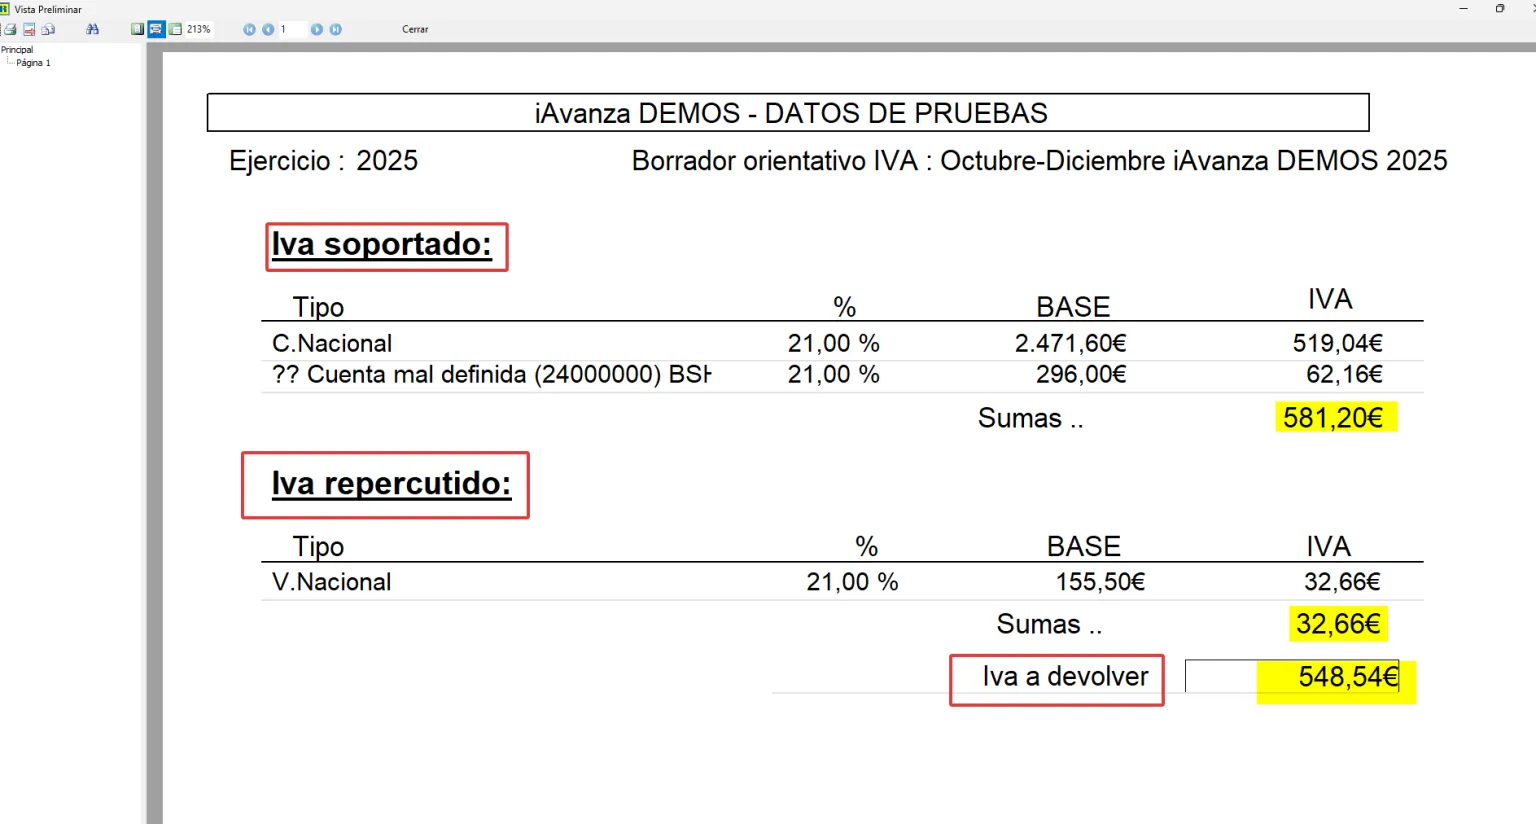This screenshot has height=824, width=1536.
Task: Click the 519,04€ IVA value
Action: (x=1337, y=343)
